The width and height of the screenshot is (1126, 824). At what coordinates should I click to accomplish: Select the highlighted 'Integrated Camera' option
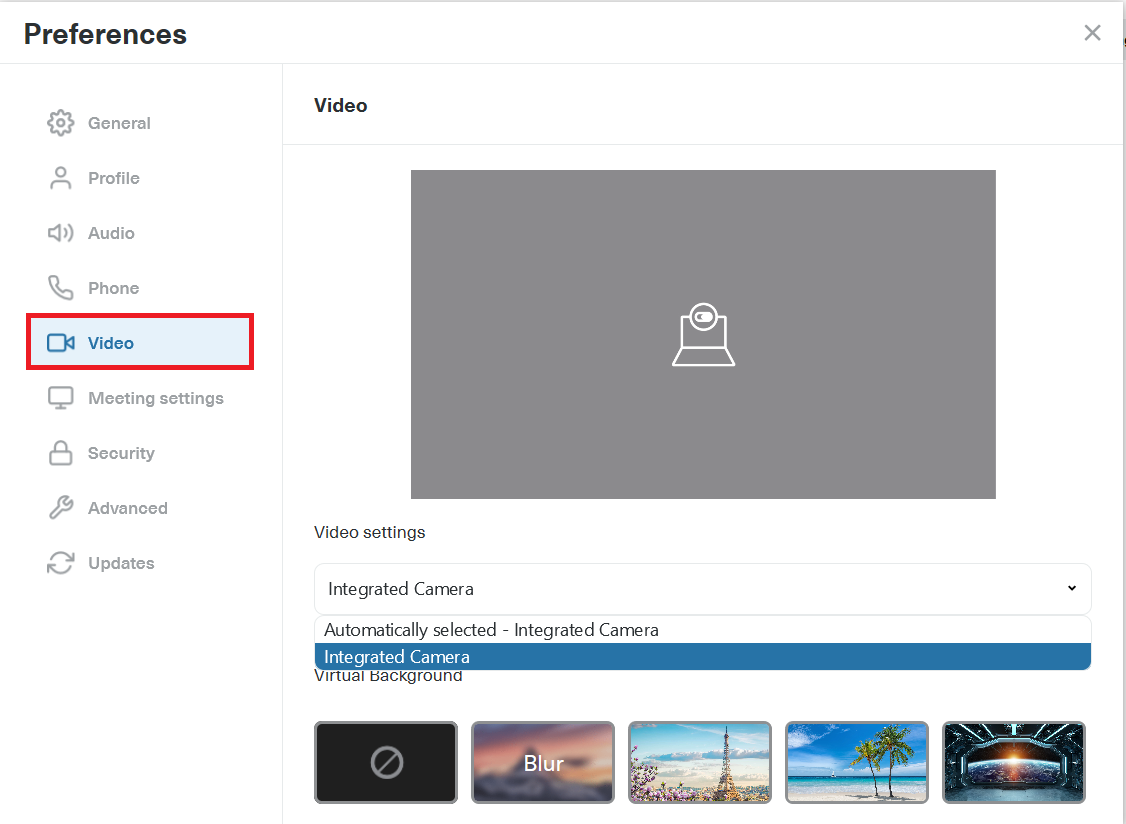(x=397, y=657)
